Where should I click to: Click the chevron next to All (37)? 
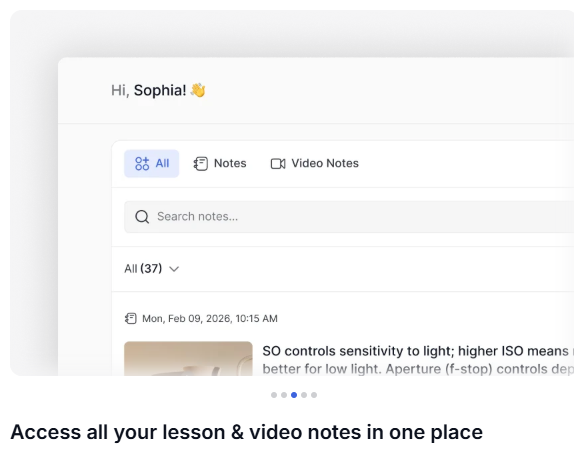coord(174,269)
